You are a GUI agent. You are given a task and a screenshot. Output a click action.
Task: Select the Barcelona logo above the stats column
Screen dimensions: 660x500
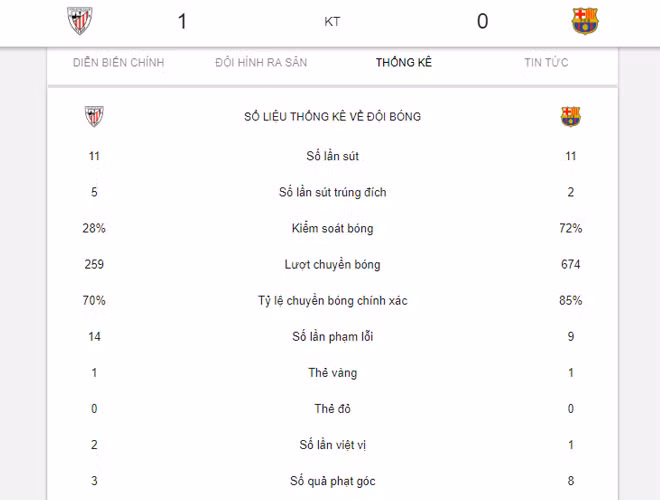tap(571, 117)
